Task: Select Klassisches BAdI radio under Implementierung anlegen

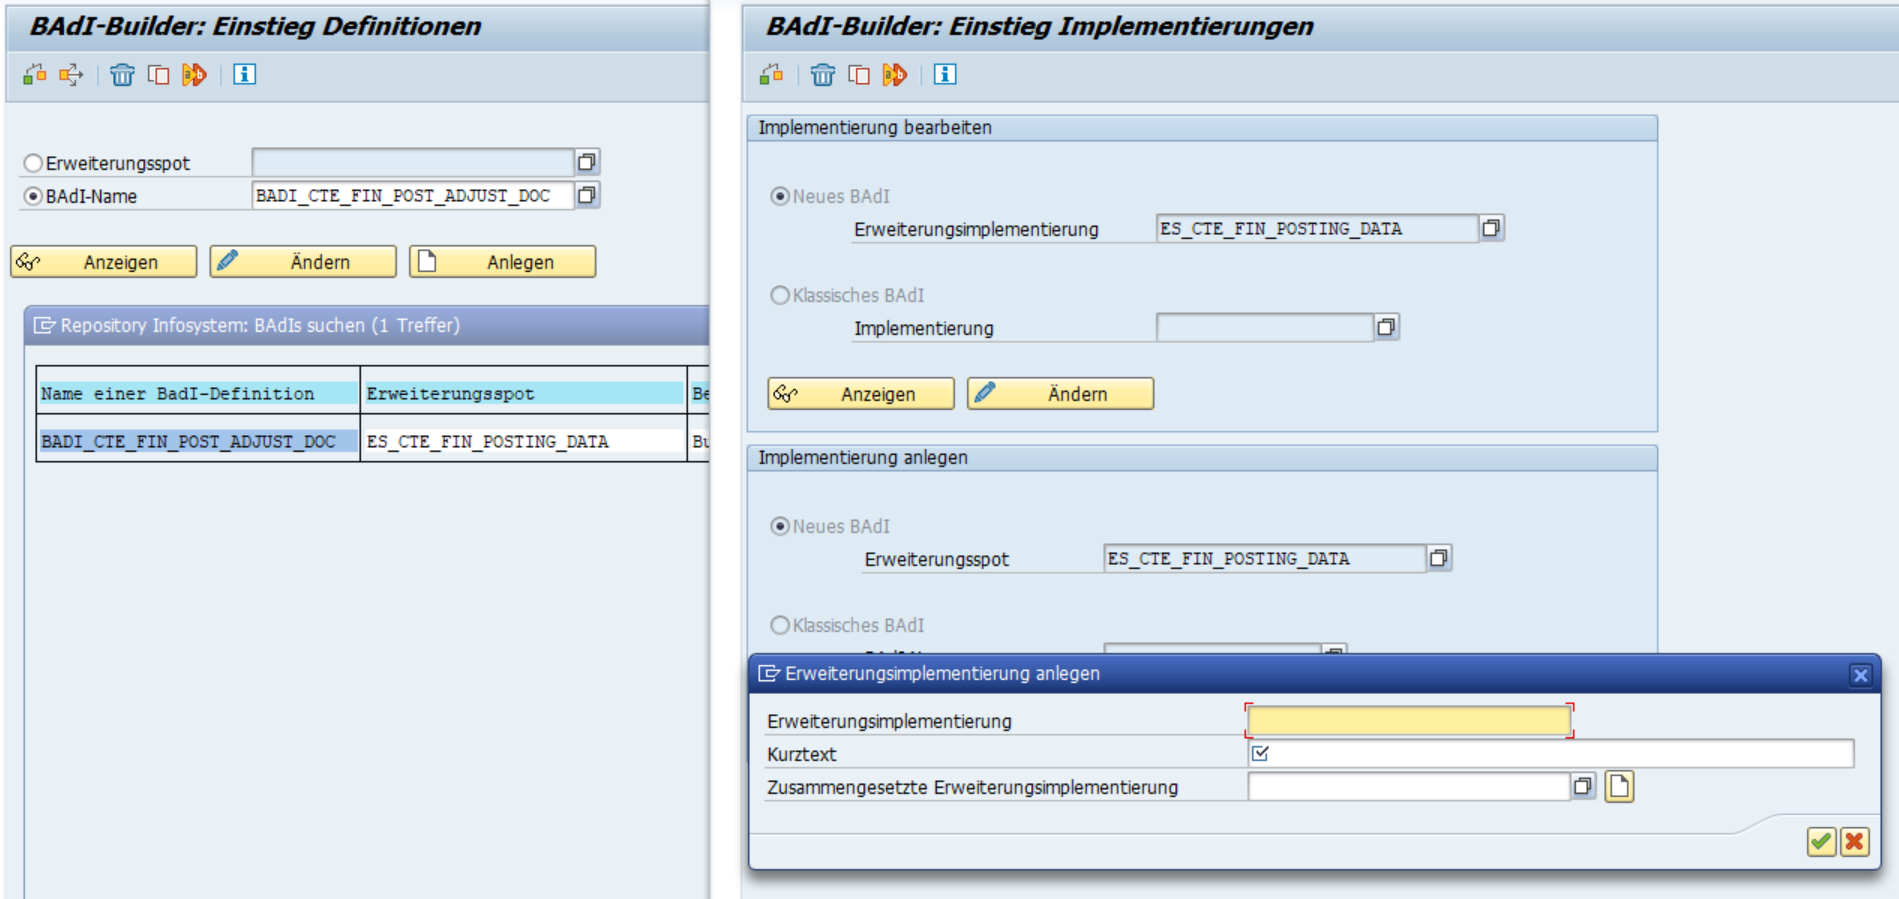Action: (x=780, y=625)
